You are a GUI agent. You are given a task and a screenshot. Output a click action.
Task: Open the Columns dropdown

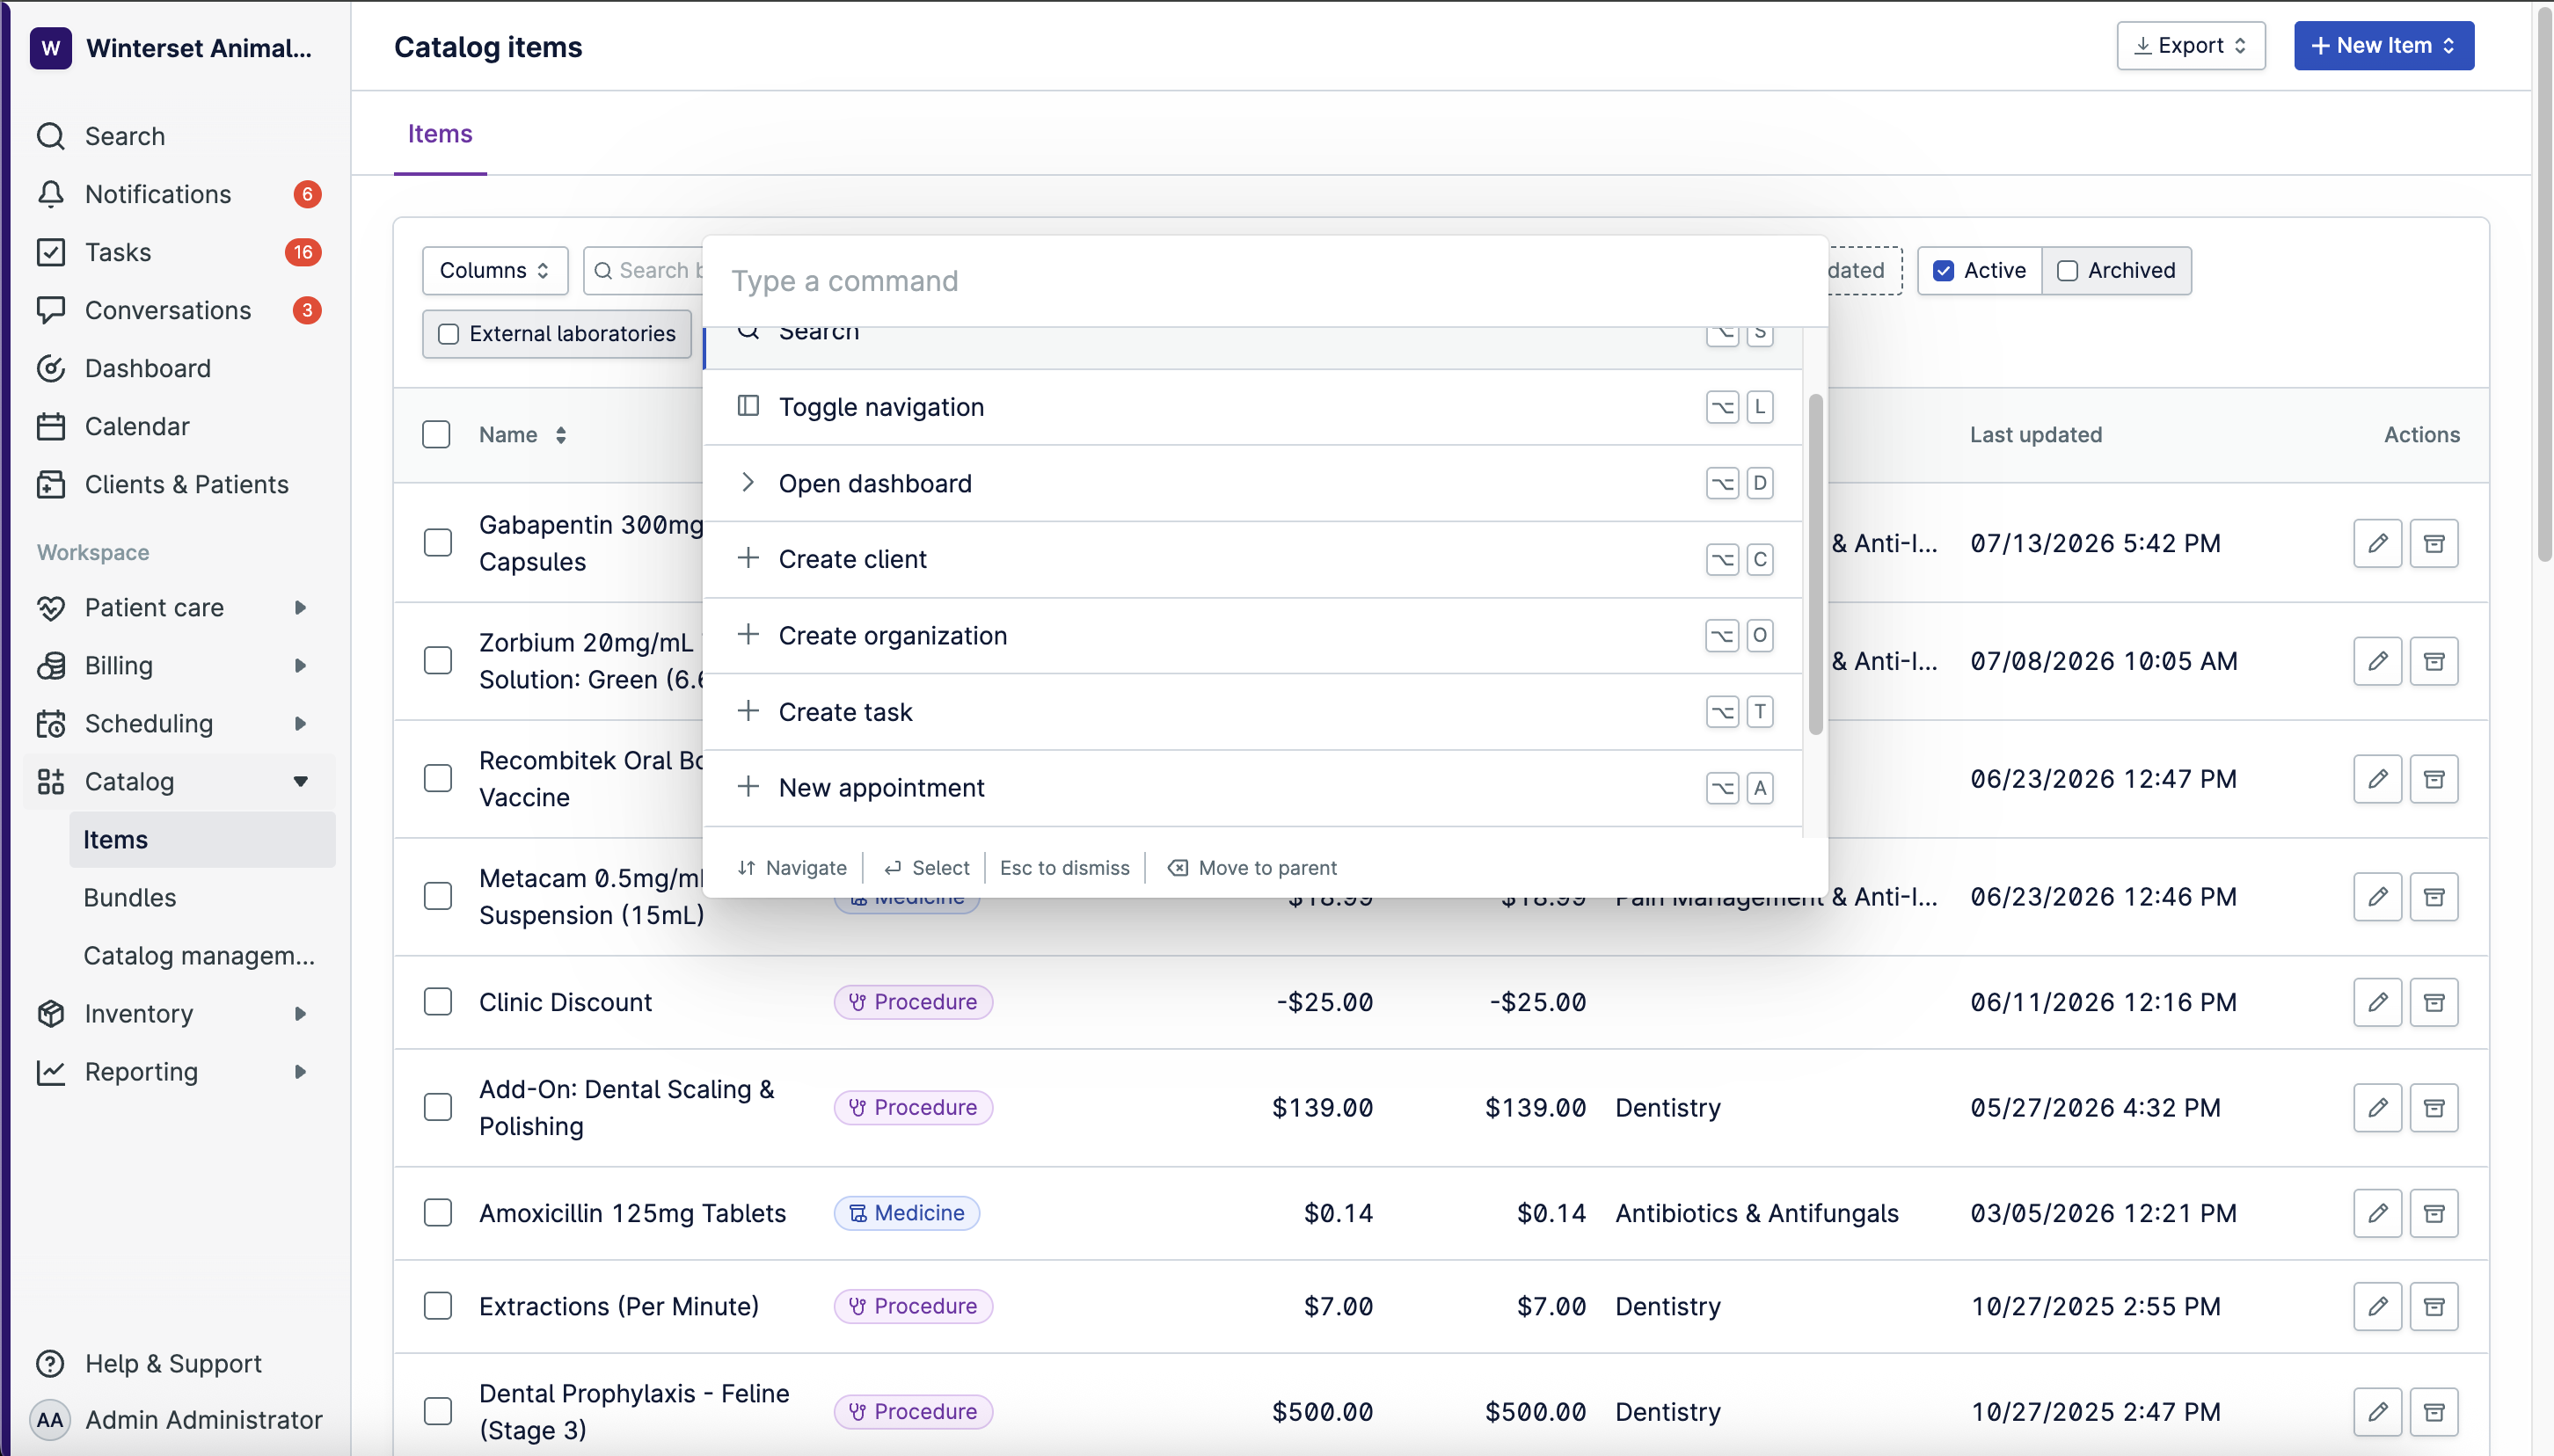coord(495,271)
